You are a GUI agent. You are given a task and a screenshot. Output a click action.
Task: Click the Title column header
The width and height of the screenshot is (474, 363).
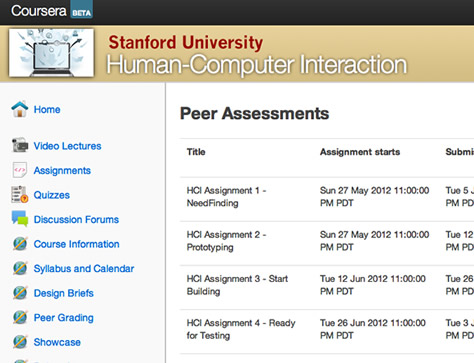(196, 152)
